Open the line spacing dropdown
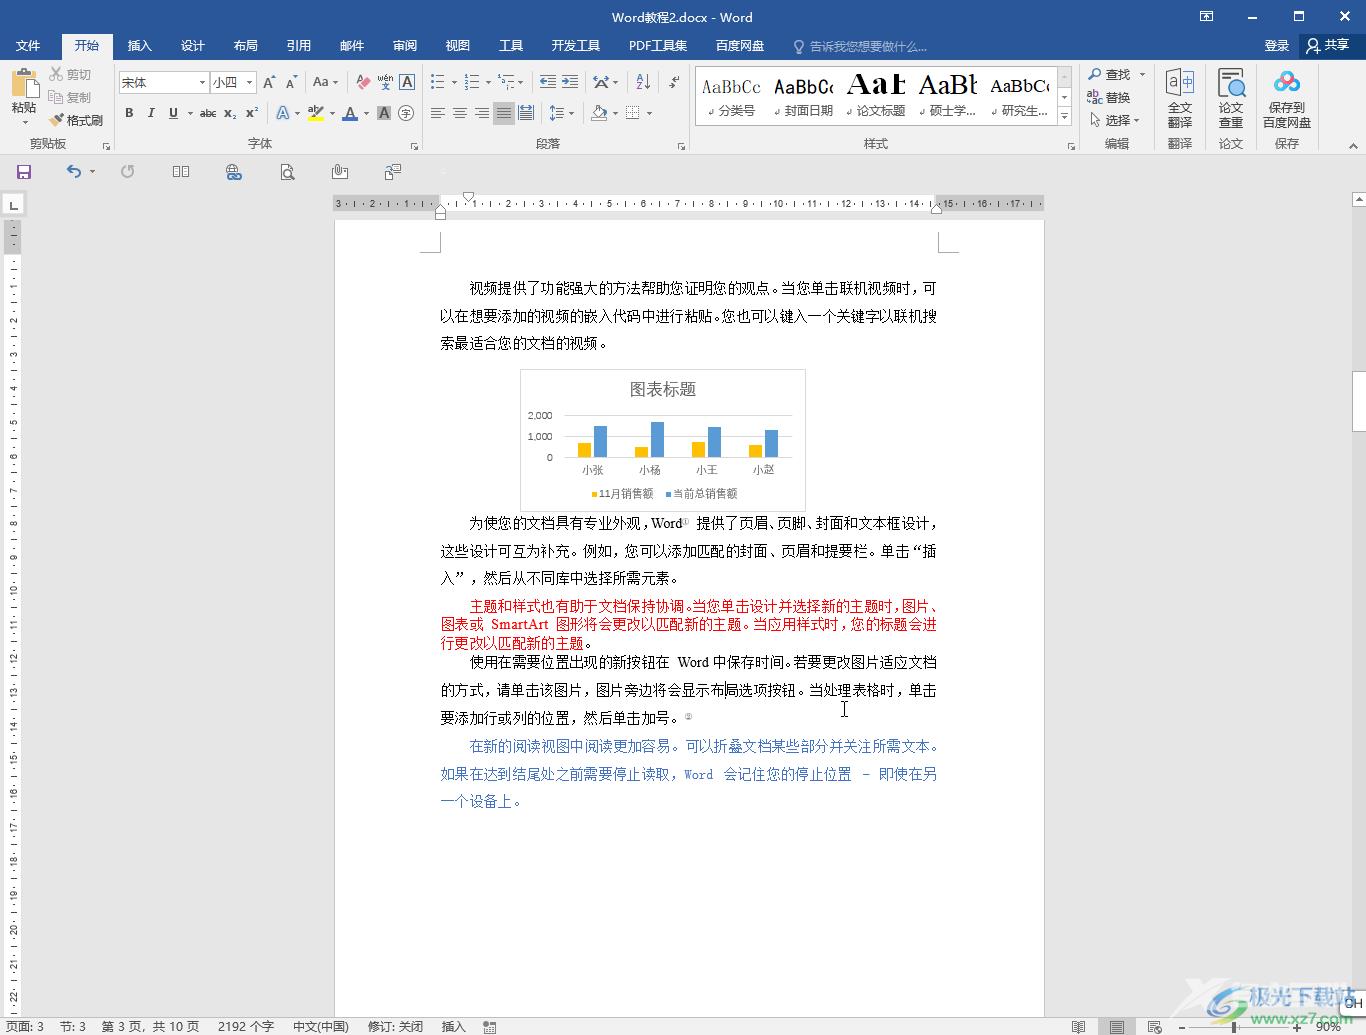Viewport: 1366px width, 1035px height. [x=562, y=113]
